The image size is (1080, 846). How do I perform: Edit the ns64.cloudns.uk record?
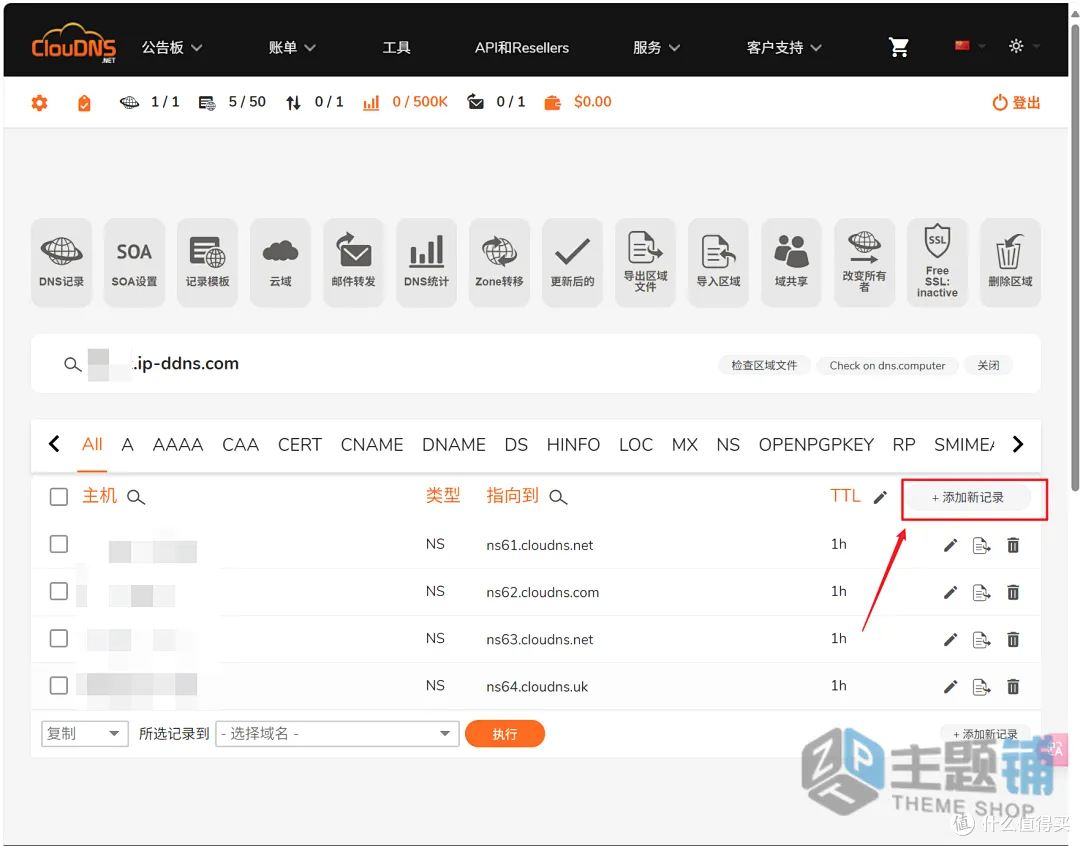(951, 686)
